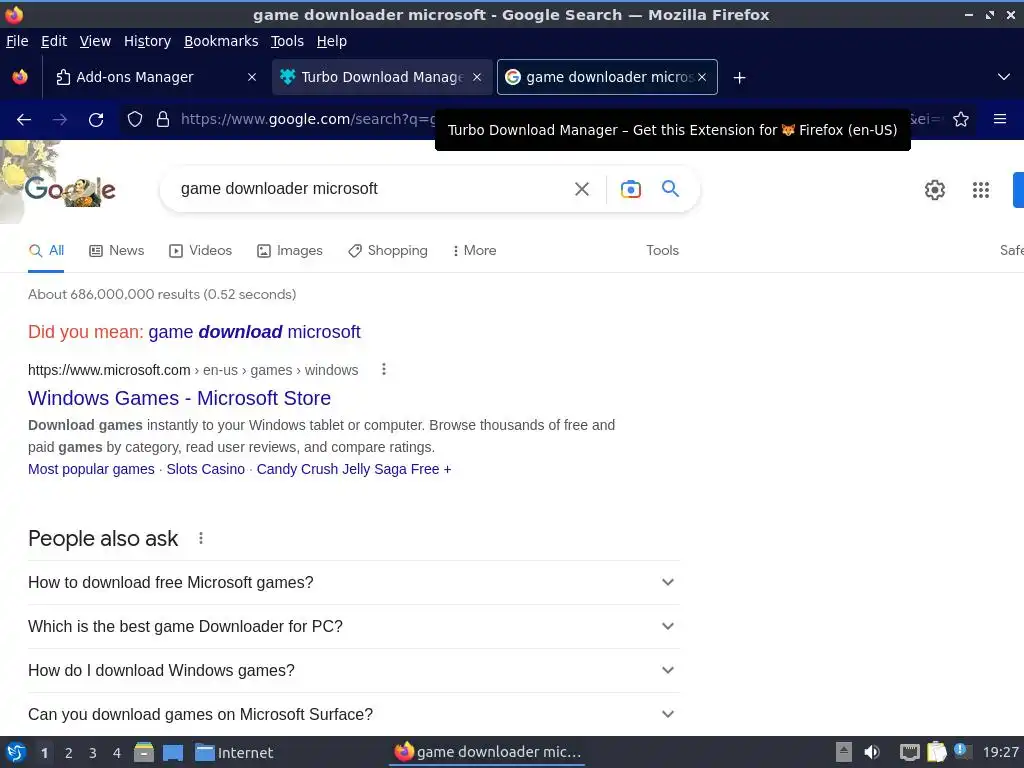Go back to the previous page
The width and height of the screenshot is (1024, 768).
24,120
